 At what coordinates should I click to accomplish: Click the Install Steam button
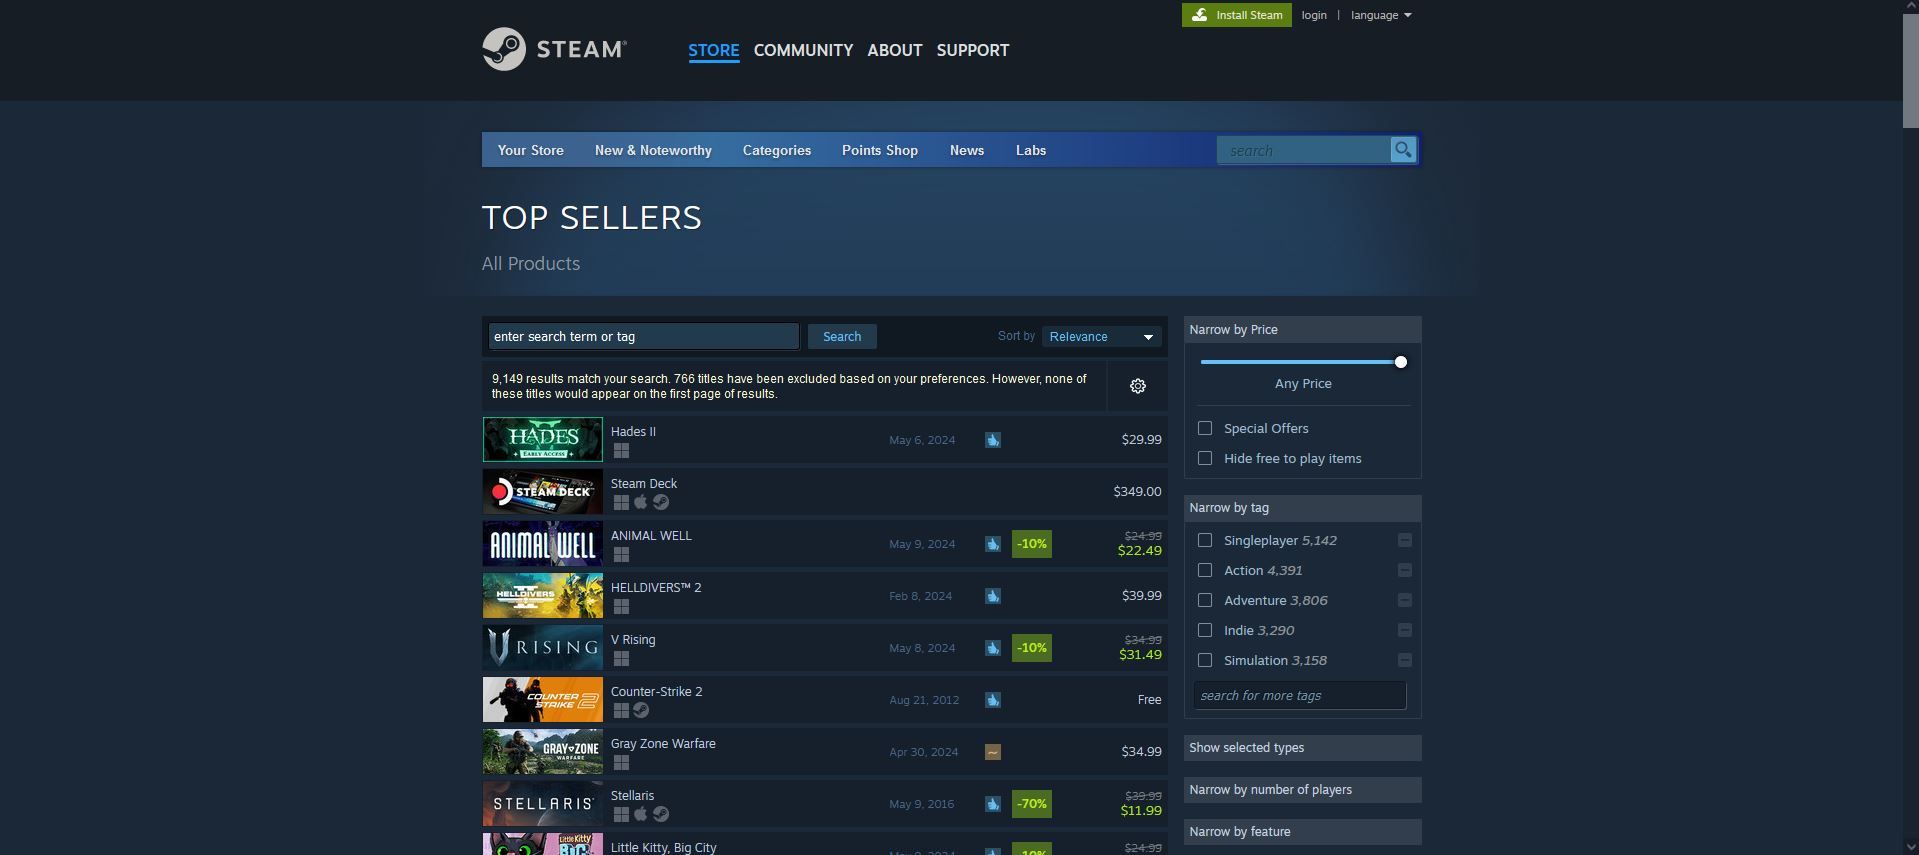[1237, 15]
